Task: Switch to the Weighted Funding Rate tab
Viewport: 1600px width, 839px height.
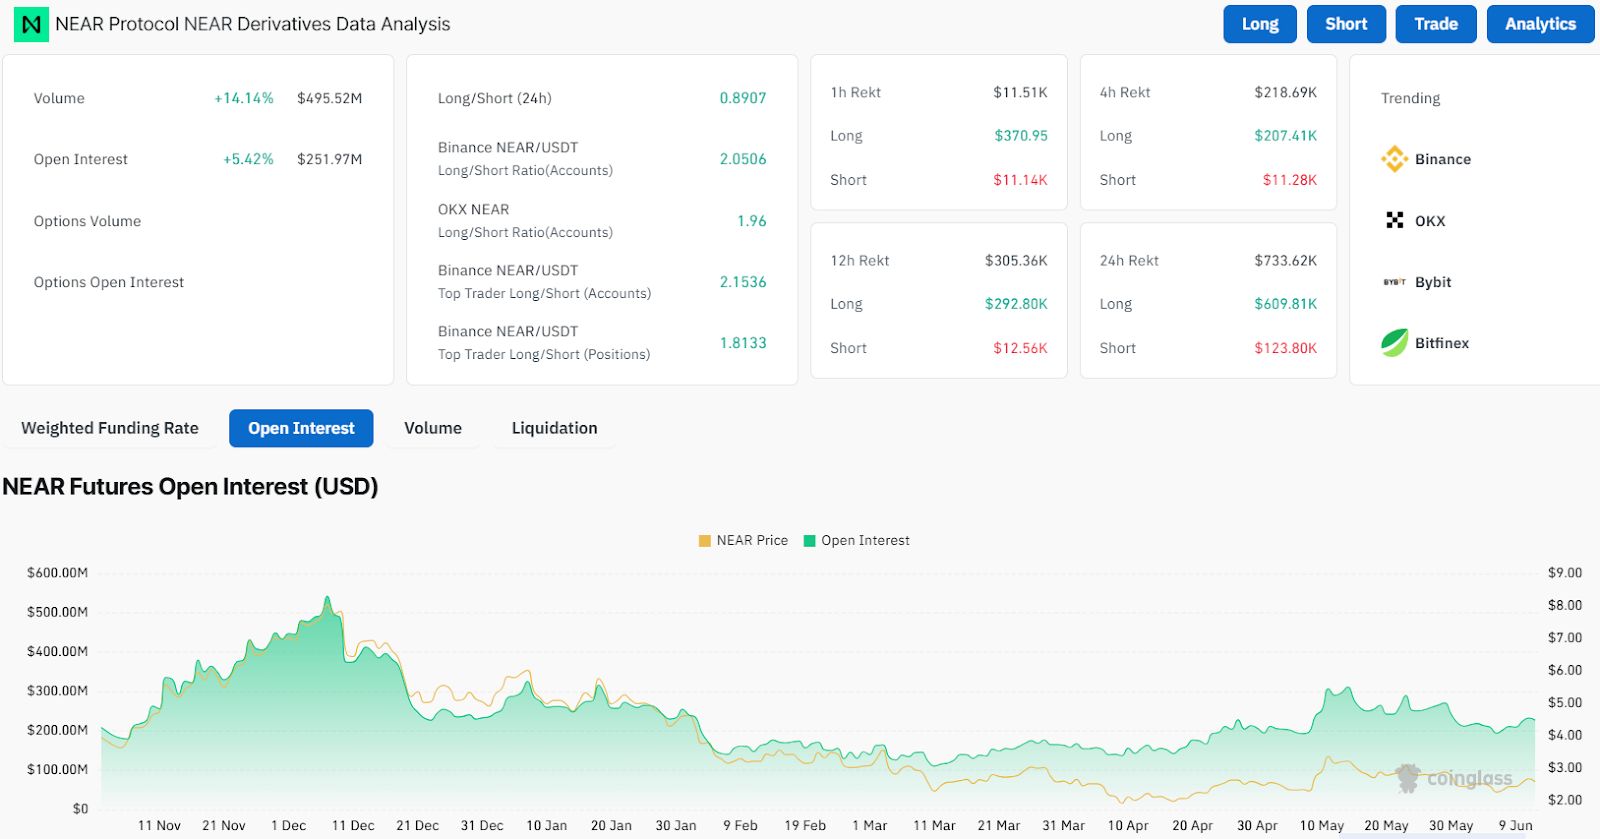Action: [110, 428]
